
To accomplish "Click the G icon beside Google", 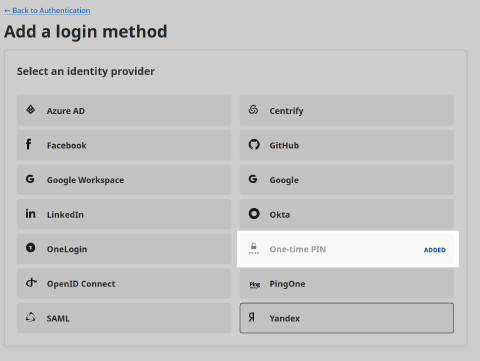I will [253, 179].
